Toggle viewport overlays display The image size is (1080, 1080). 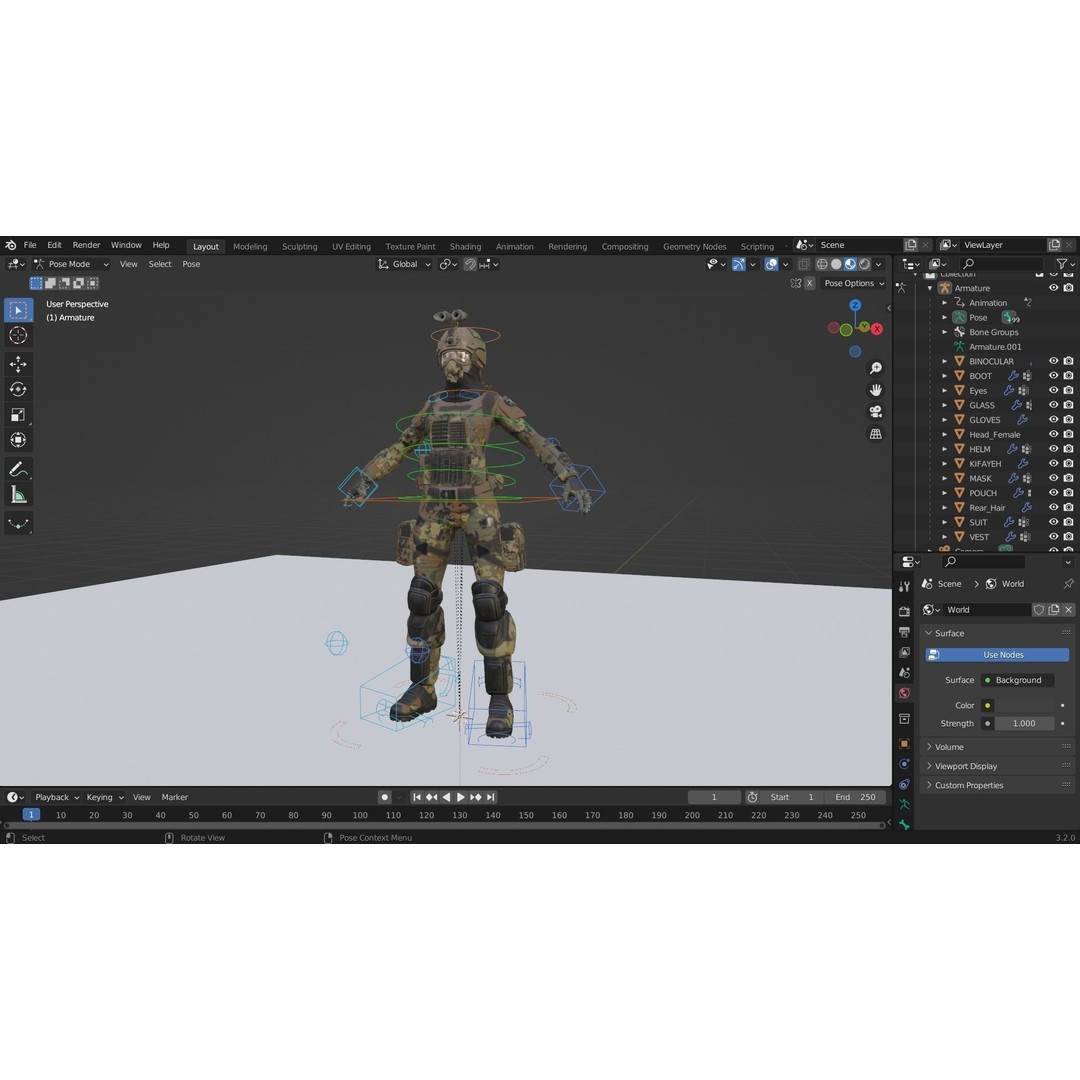[x=771, y=264]
